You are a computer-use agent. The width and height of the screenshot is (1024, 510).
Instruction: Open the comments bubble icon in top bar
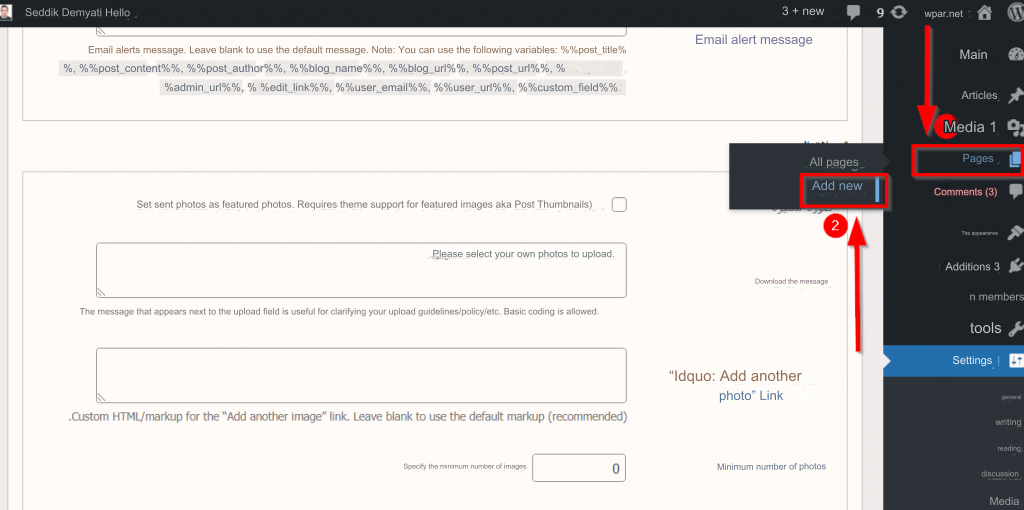click(853, 12)
